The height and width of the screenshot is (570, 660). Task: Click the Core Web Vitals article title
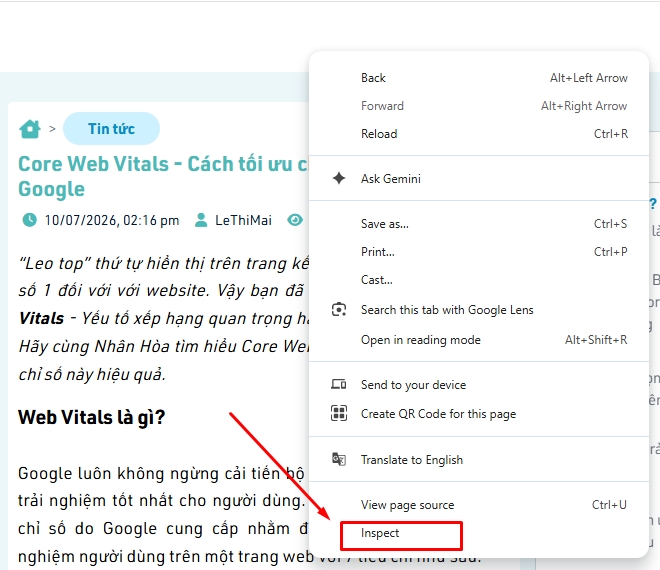(x=162, y=176)
